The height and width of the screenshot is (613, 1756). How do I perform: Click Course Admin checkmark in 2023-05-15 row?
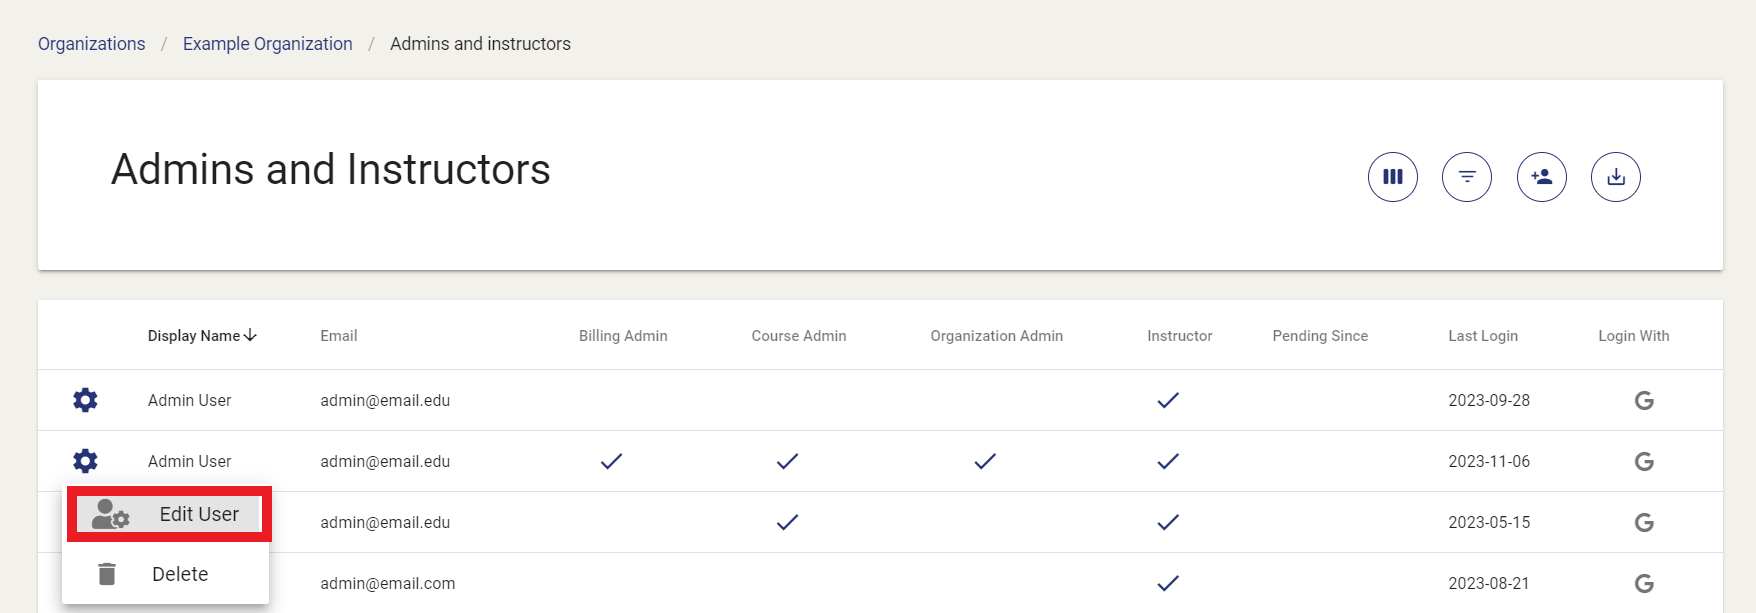pos(787,522)
